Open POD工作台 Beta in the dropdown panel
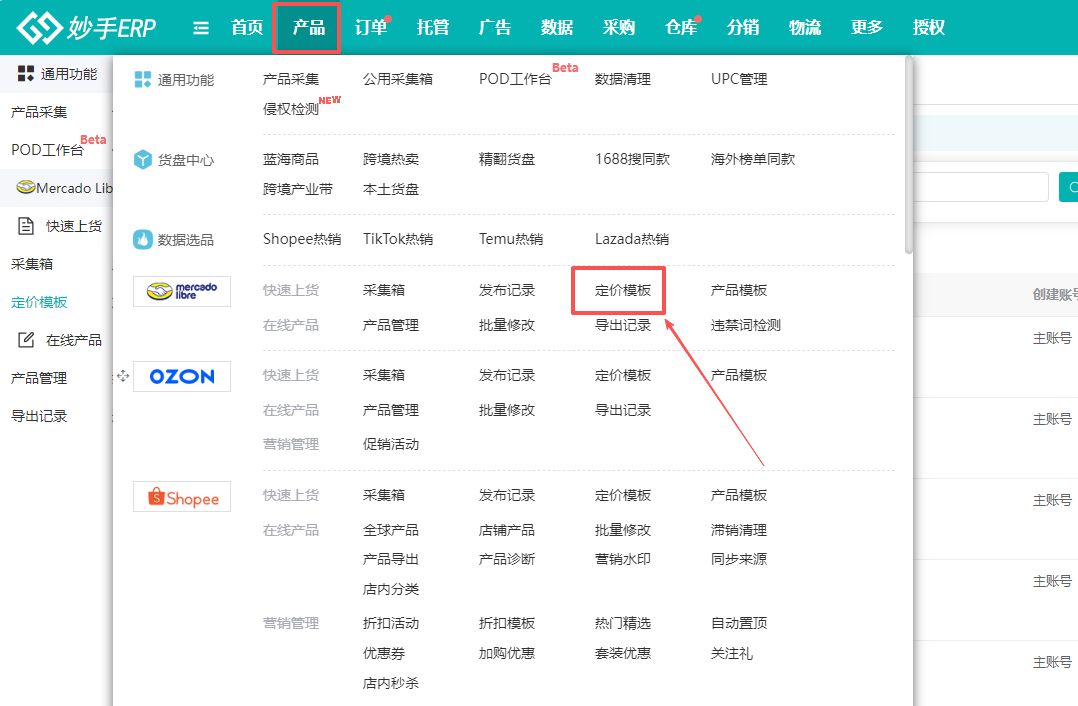The height and width of the screenshot is (706, 1078). tap(515, 79)
